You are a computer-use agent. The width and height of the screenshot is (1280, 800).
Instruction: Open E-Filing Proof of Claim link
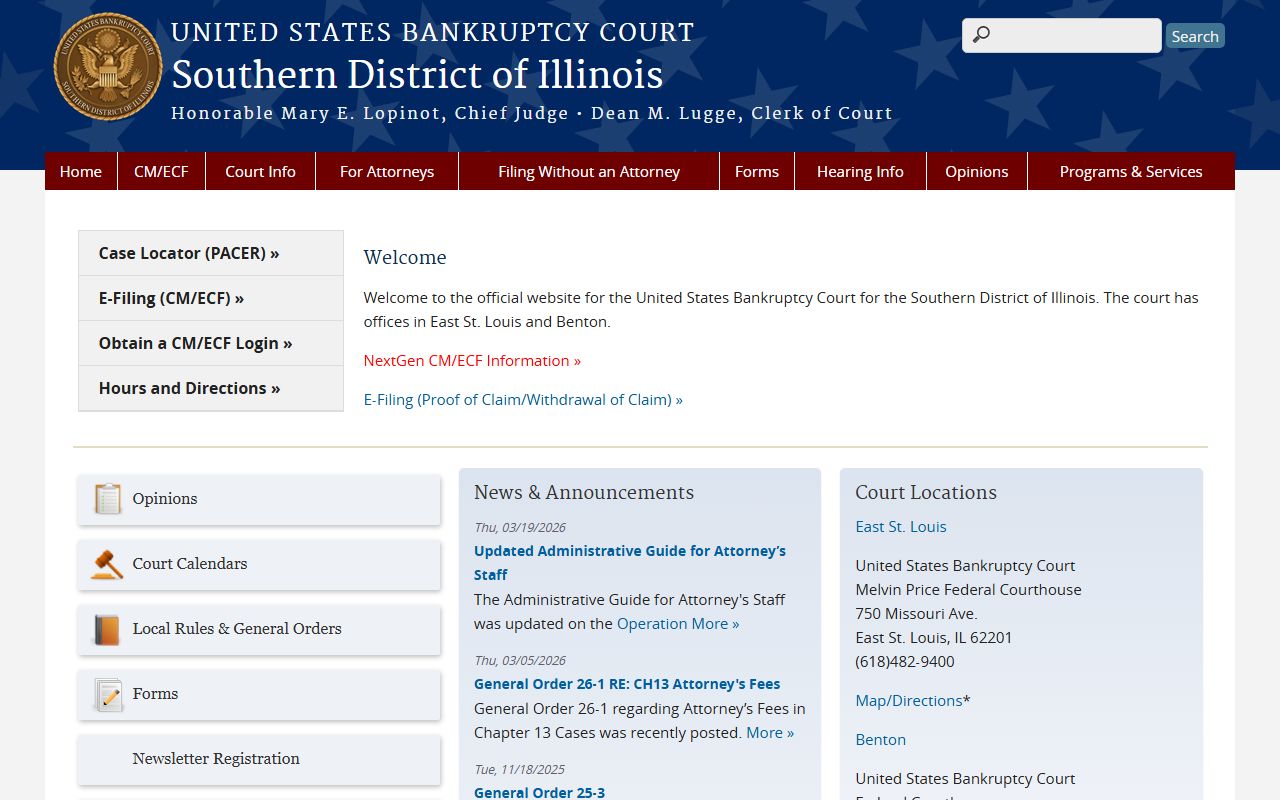[523, 400]
